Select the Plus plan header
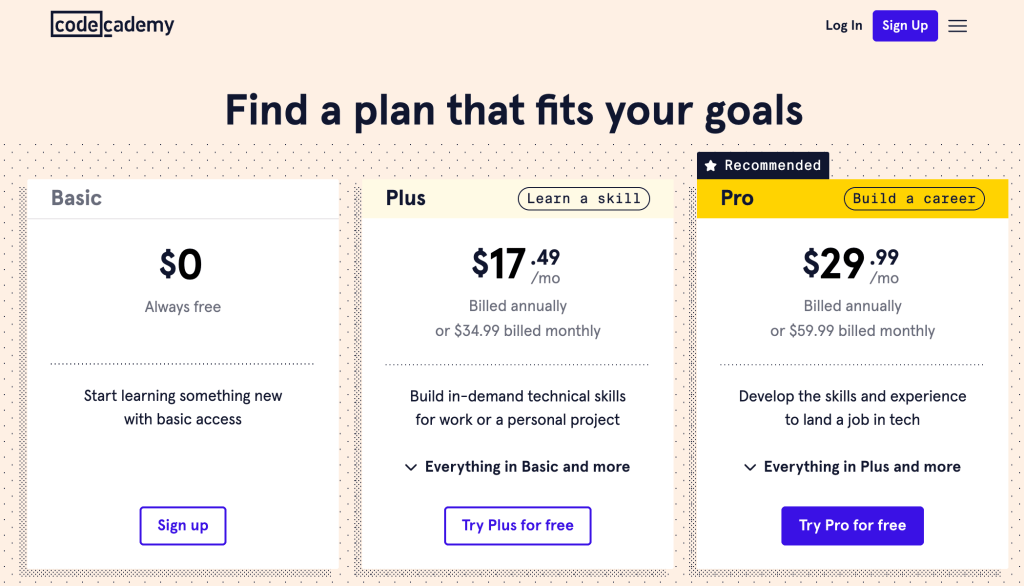 click(518, 199)
